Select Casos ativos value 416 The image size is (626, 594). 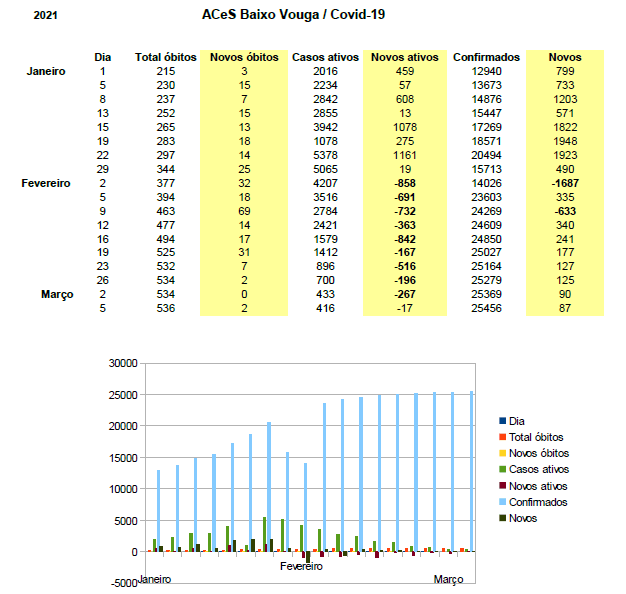(x=325, y=308)
